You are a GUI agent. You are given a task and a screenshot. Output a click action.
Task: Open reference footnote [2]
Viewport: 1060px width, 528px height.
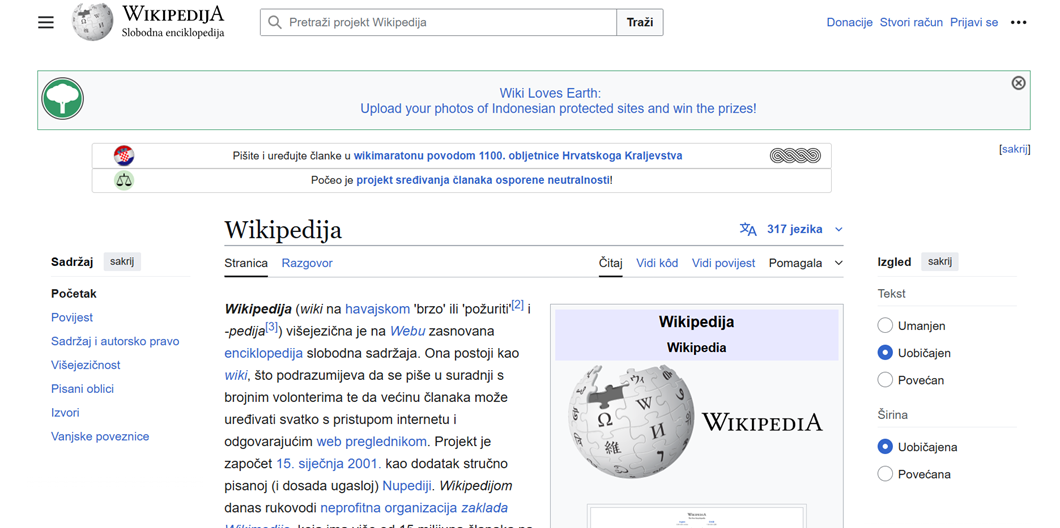(517, 304)
